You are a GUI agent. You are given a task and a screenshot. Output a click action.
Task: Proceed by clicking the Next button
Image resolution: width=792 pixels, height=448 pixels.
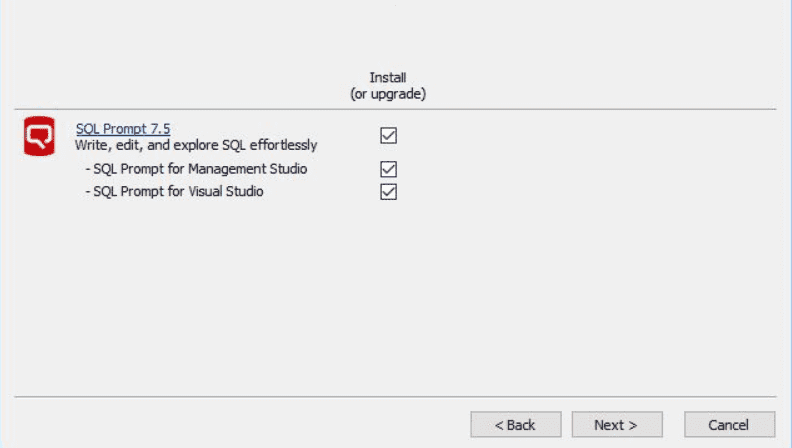coord(617,425)
